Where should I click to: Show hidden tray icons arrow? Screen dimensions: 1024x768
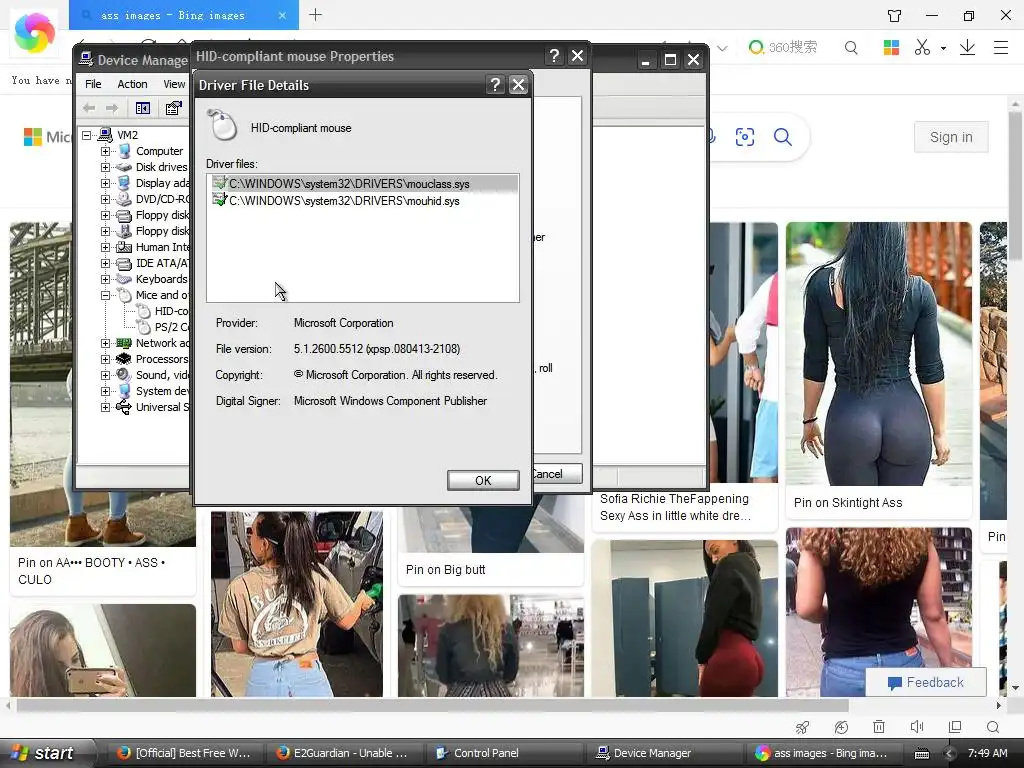click(x=950, y=754)
